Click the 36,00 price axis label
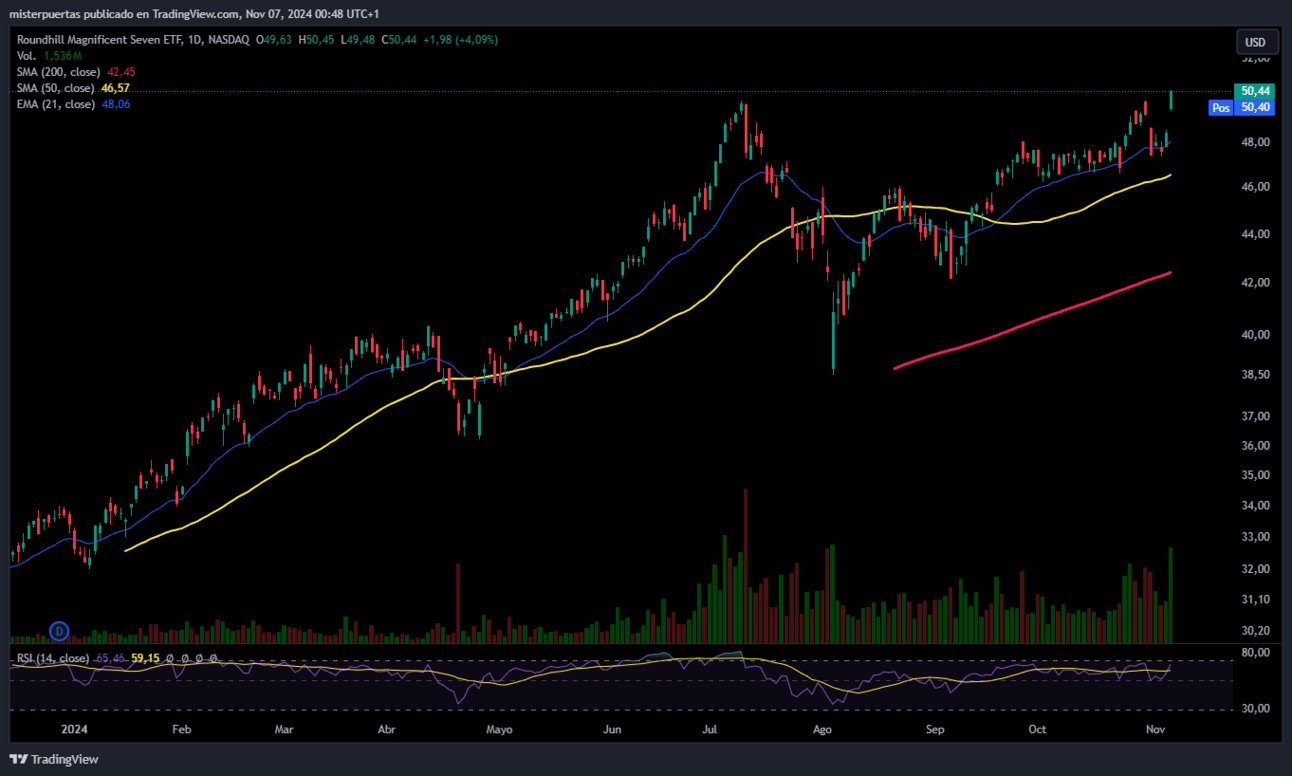This screenshot has width=1292, height=776. tap(1255, 445)
